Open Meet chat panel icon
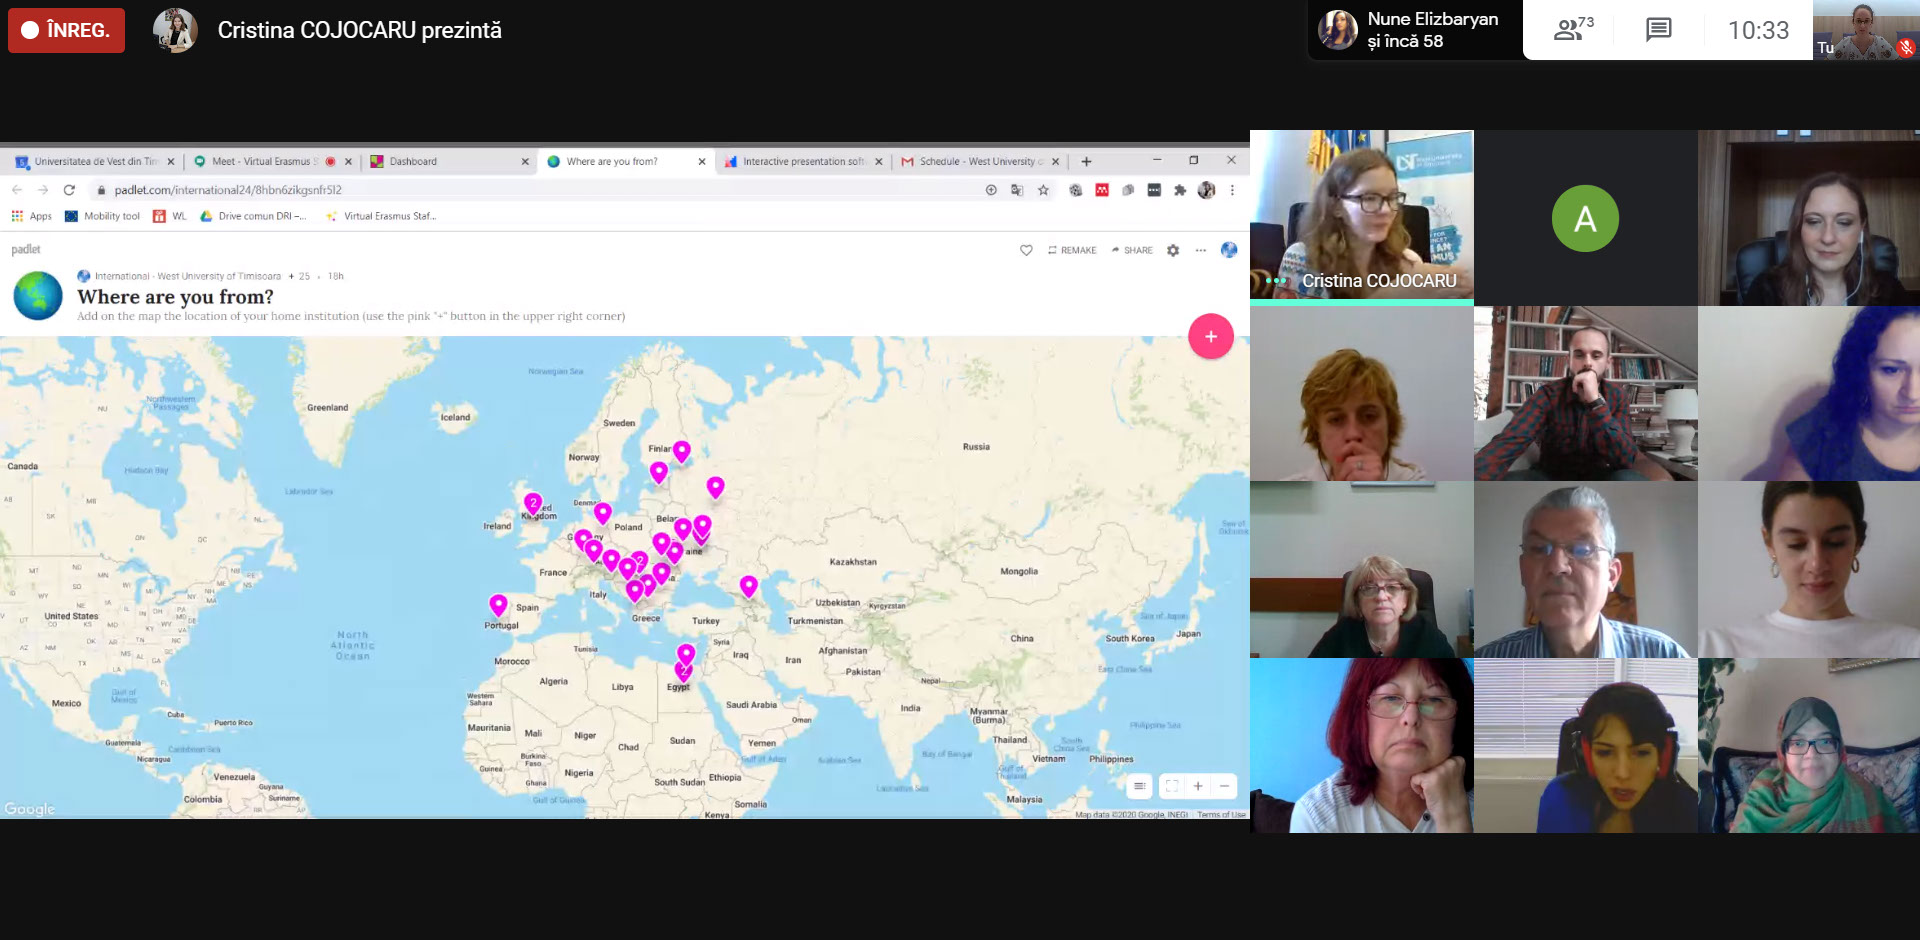This screenshot has width=1920, height=940. [1658, 30]
